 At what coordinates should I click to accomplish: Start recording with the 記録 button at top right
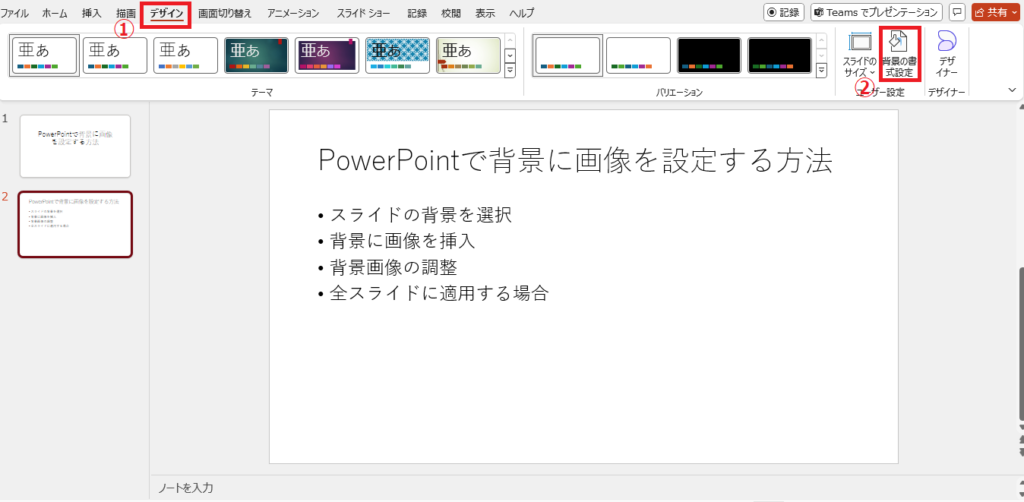click(x=784, y=12)
